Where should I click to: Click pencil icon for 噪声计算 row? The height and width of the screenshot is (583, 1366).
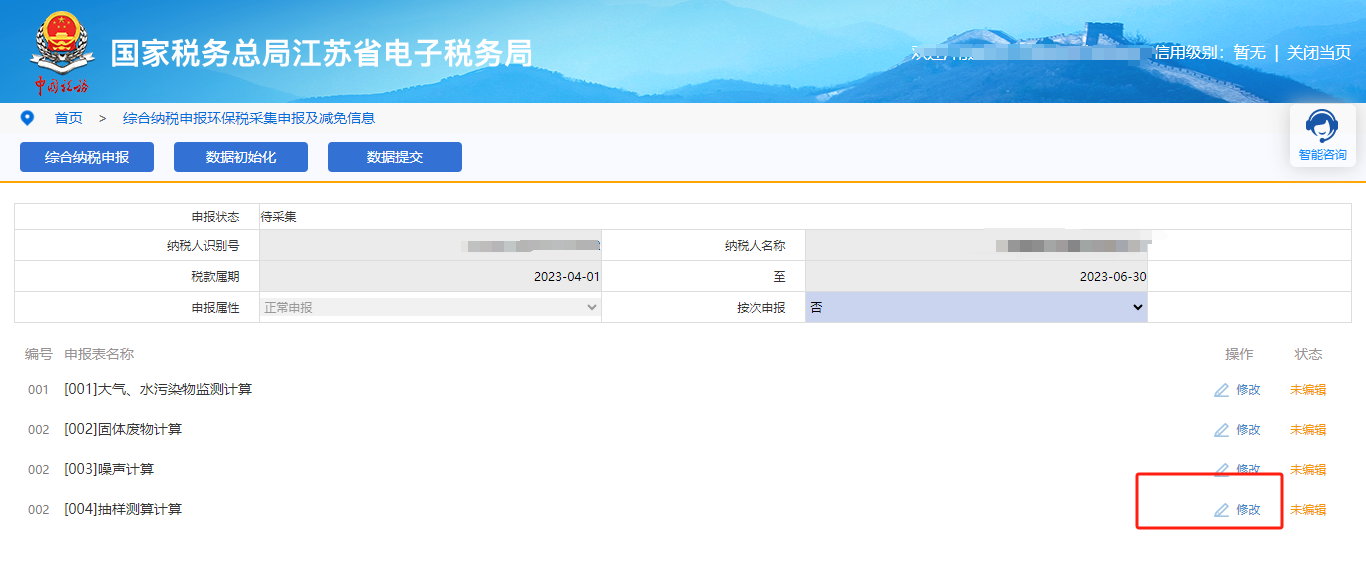pos(1221,470)
